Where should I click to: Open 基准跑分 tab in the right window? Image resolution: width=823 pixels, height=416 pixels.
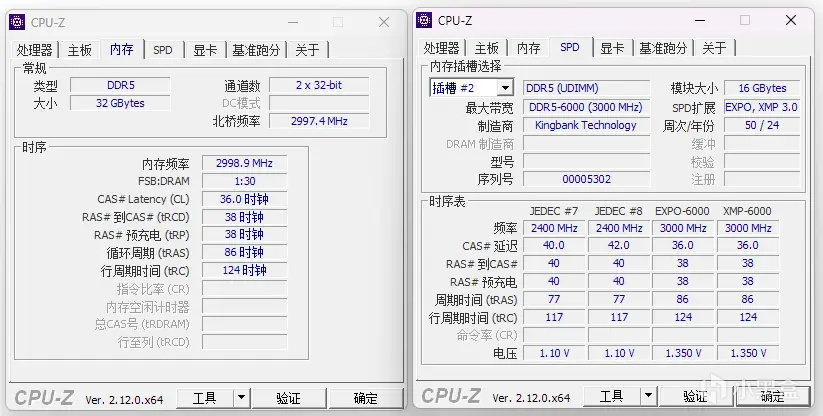point(663,48)
